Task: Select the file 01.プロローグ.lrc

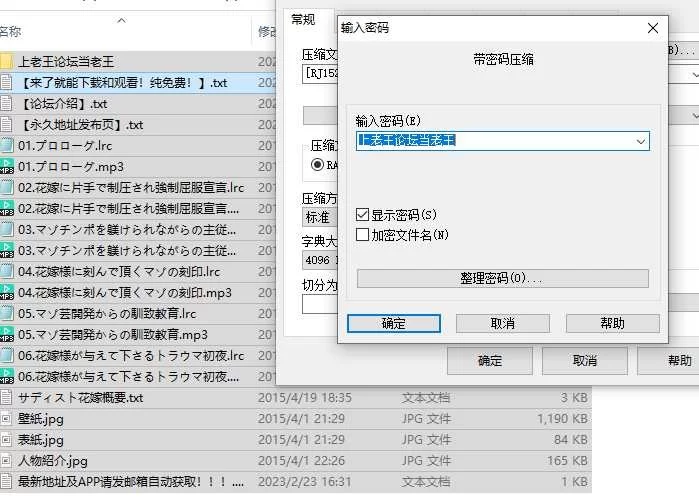Action: coord(65,146)
